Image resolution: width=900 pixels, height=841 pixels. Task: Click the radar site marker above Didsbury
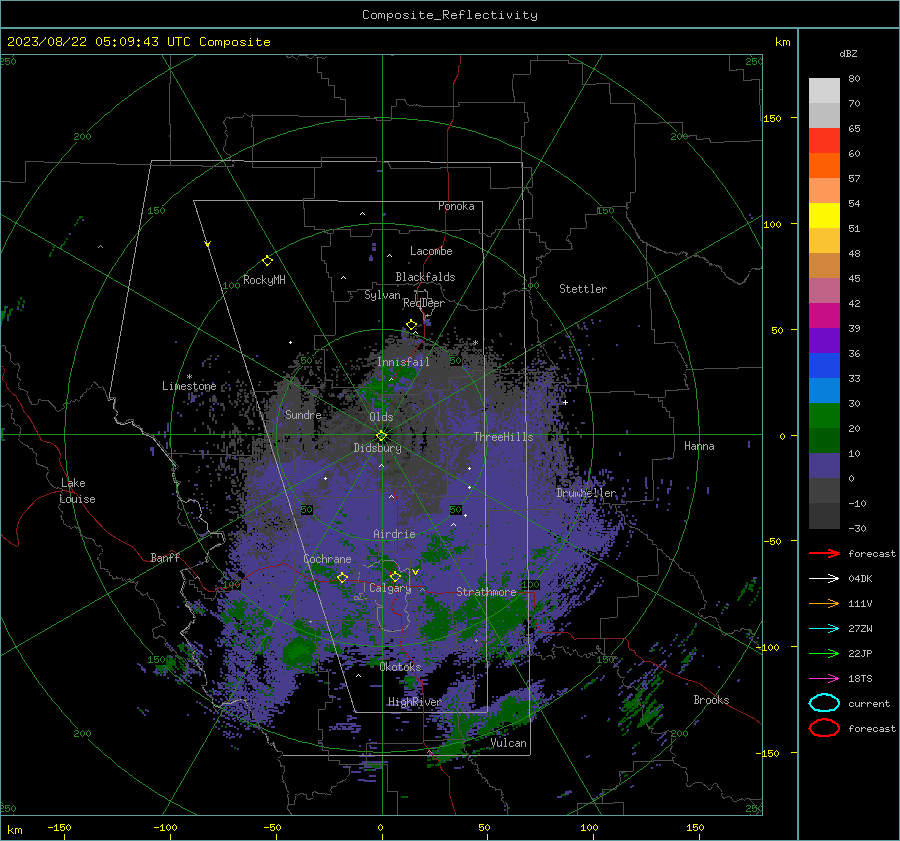(x=382, y=435)
